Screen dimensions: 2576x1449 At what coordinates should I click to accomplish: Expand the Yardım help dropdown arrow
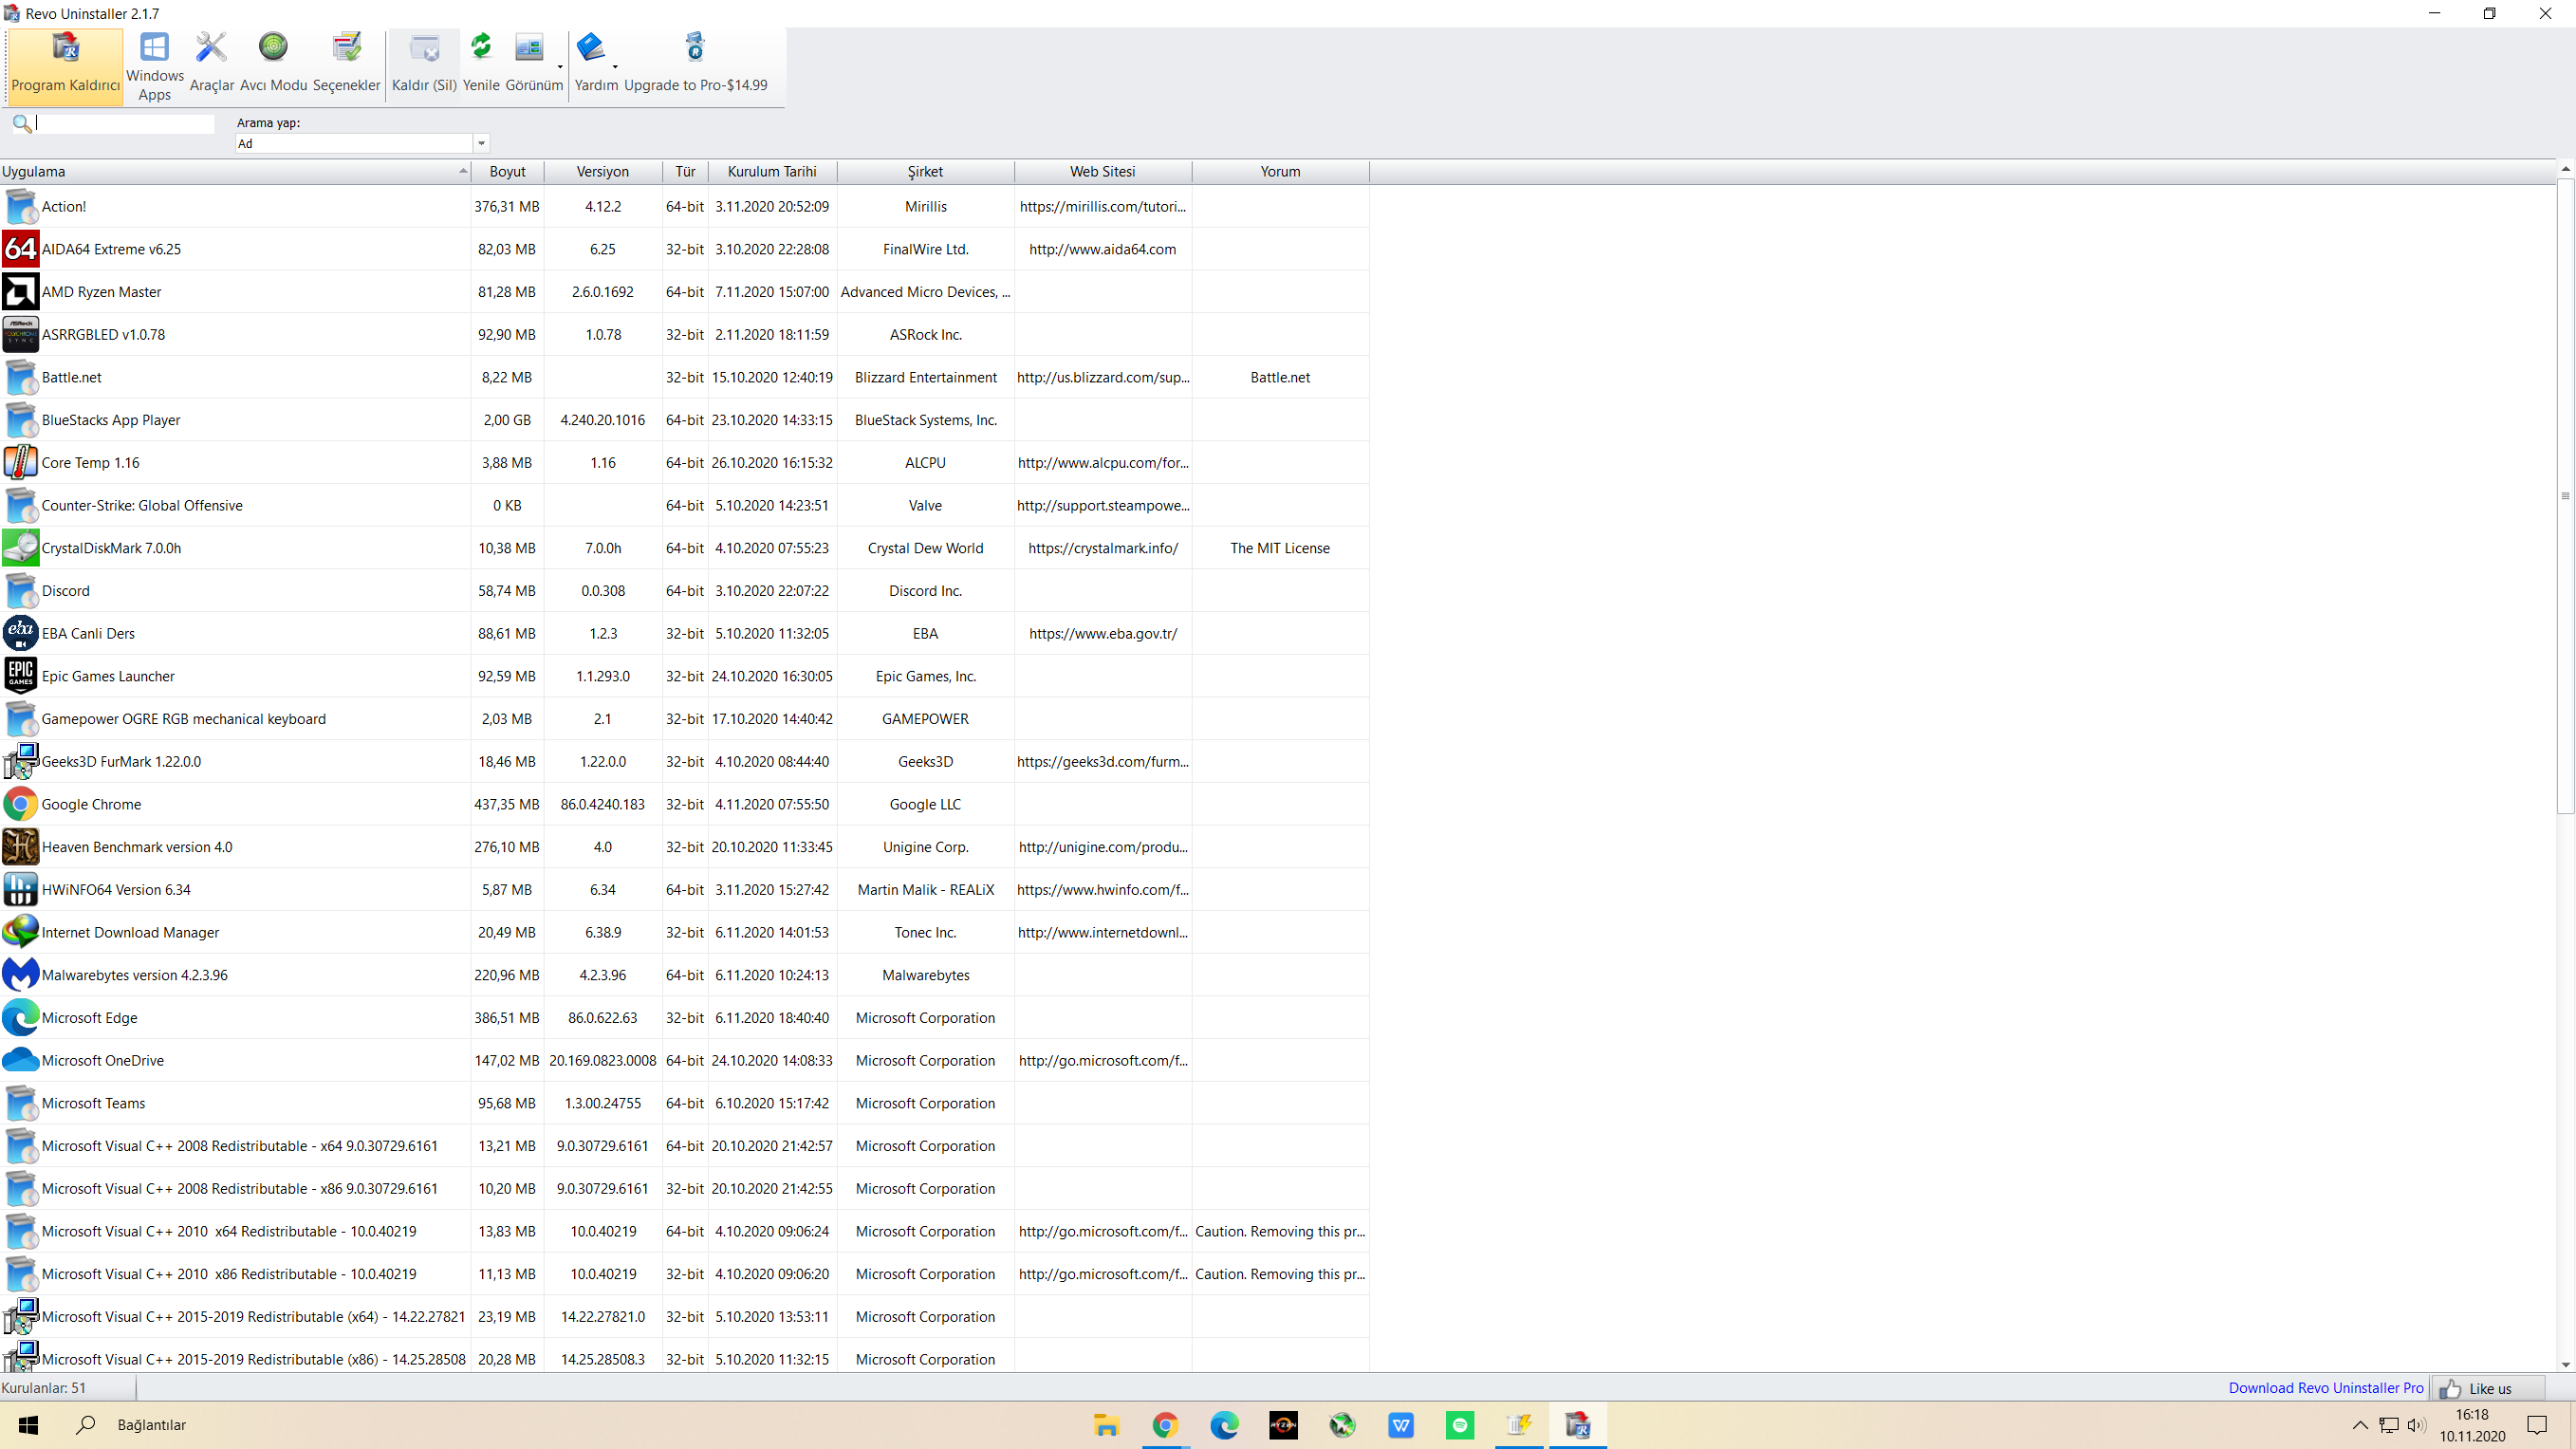tap(615, 67)
